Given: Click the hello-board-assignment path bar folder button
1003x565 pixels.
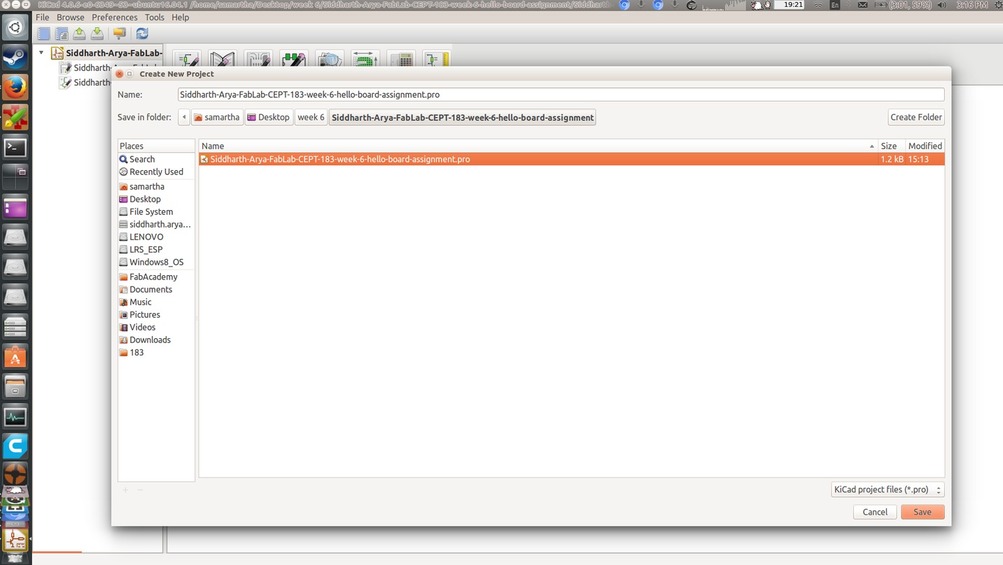Looking at the screenshot, I should coord(462,117).
